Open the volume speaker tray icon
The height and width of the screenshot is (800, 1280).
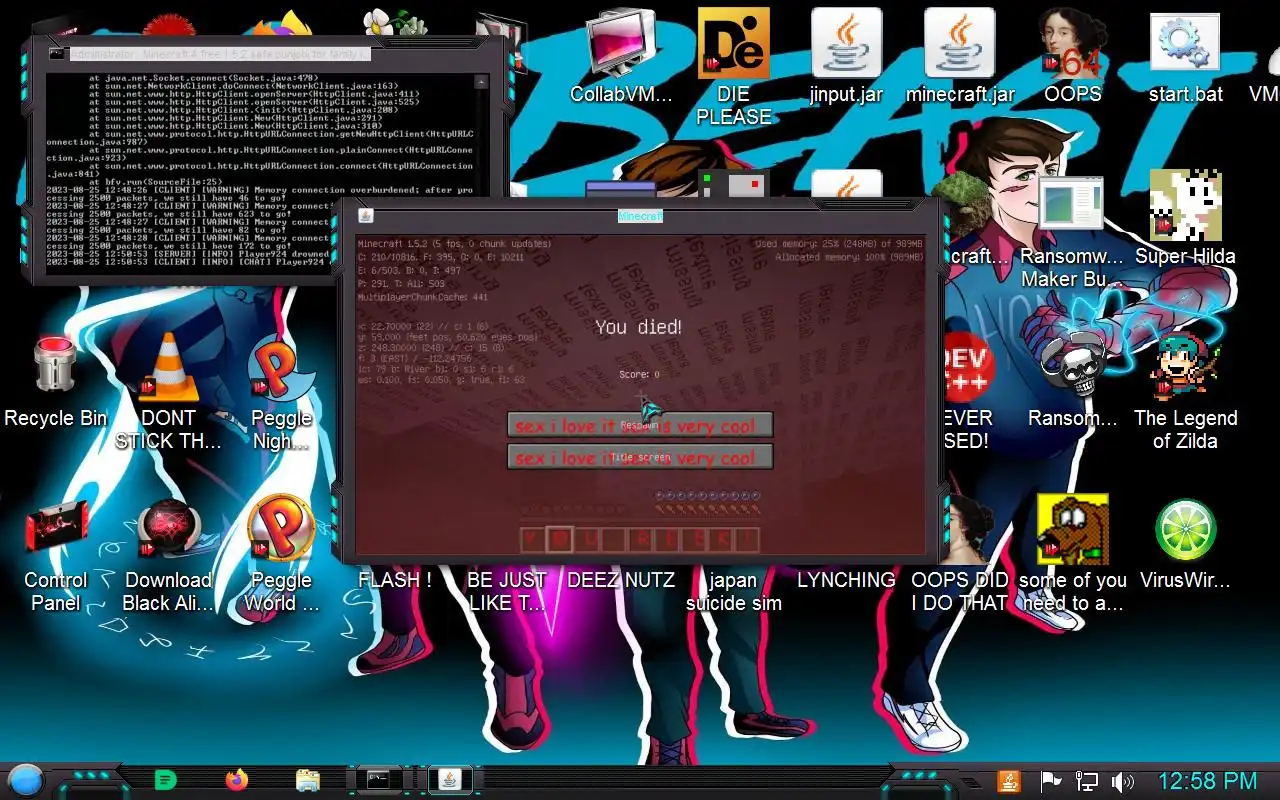(x=1122, y=781)
